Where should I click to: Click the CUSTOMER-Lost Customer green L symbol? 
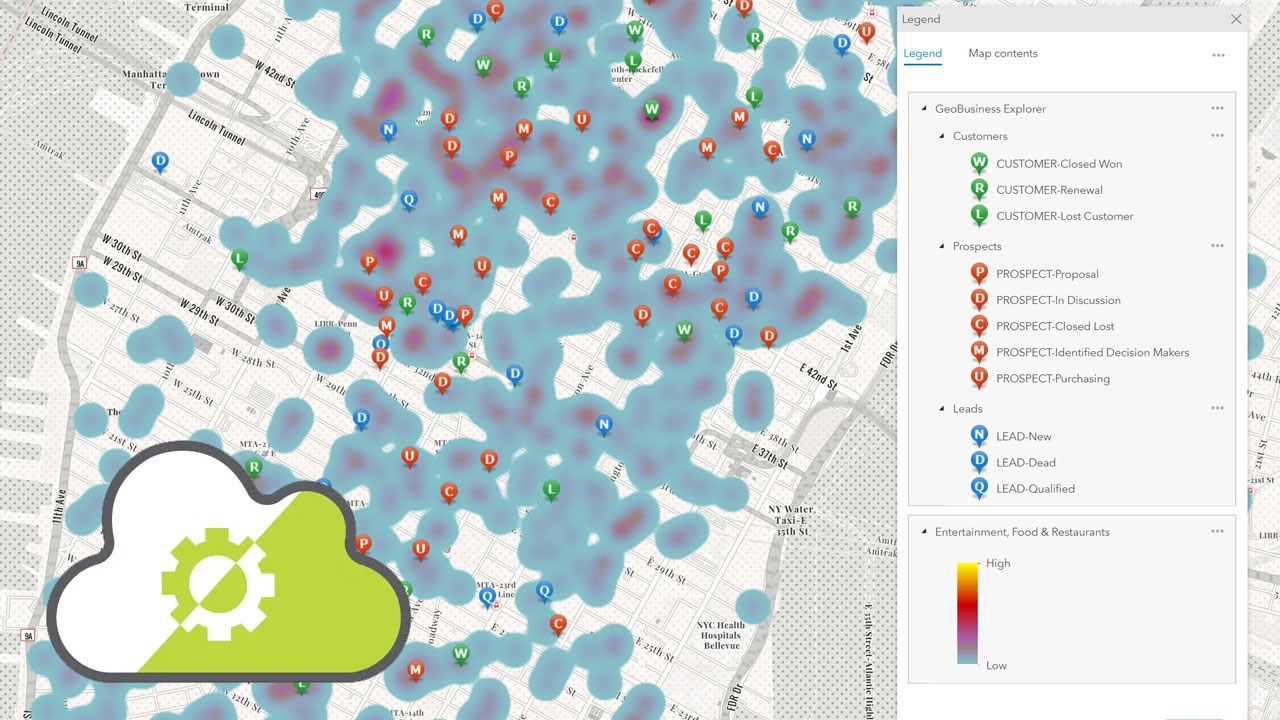coord(979,215)
